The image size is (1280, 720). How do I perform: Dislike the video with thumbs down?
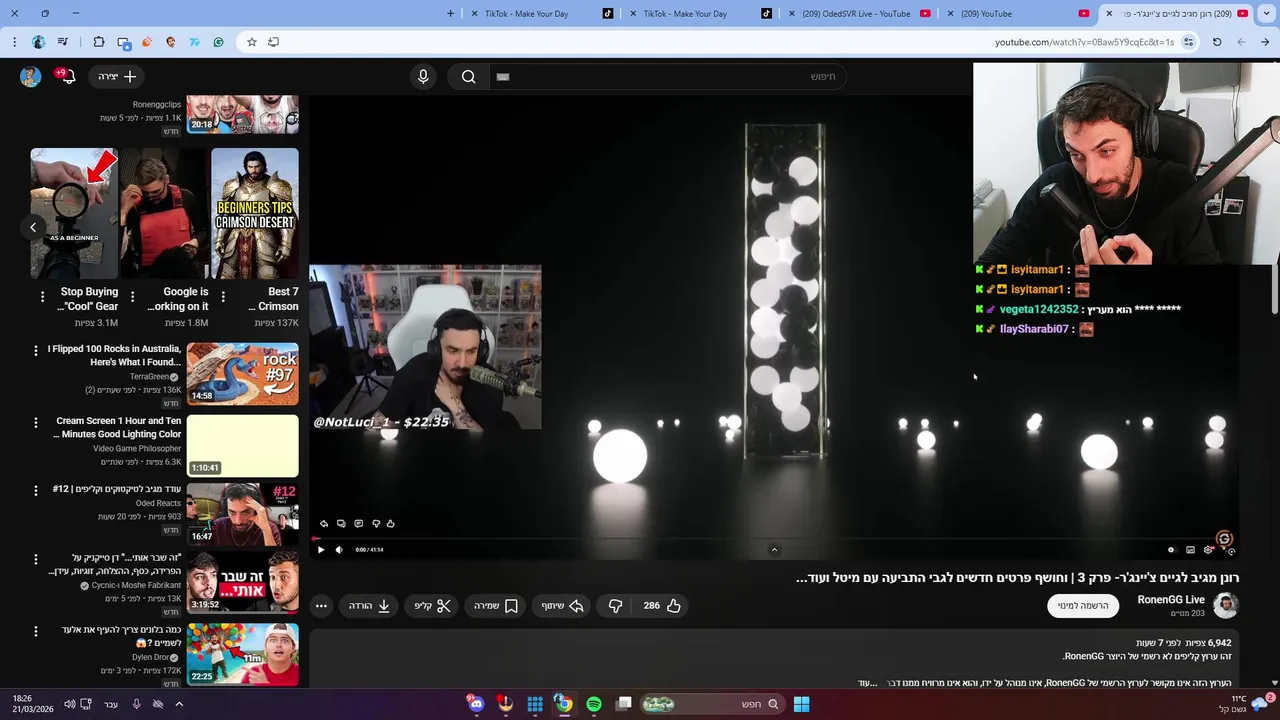(x=616, y=606)
